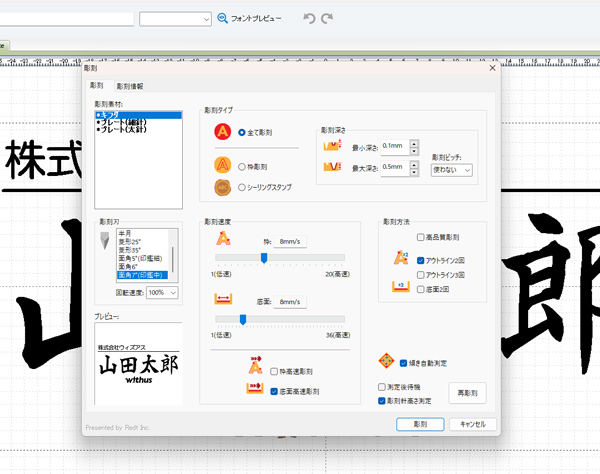Screen dimensions: 600x474
Task: Select 面角6° in the blade list
Action: pos(143,267)
